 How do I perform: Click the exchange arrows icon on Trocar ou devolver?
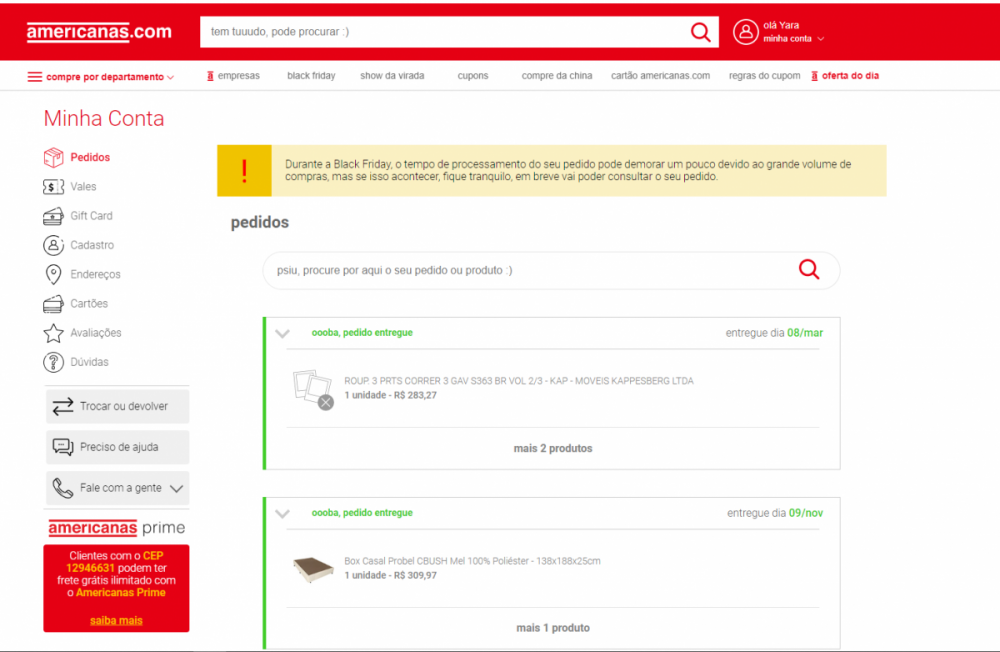(x=62, y=406)
